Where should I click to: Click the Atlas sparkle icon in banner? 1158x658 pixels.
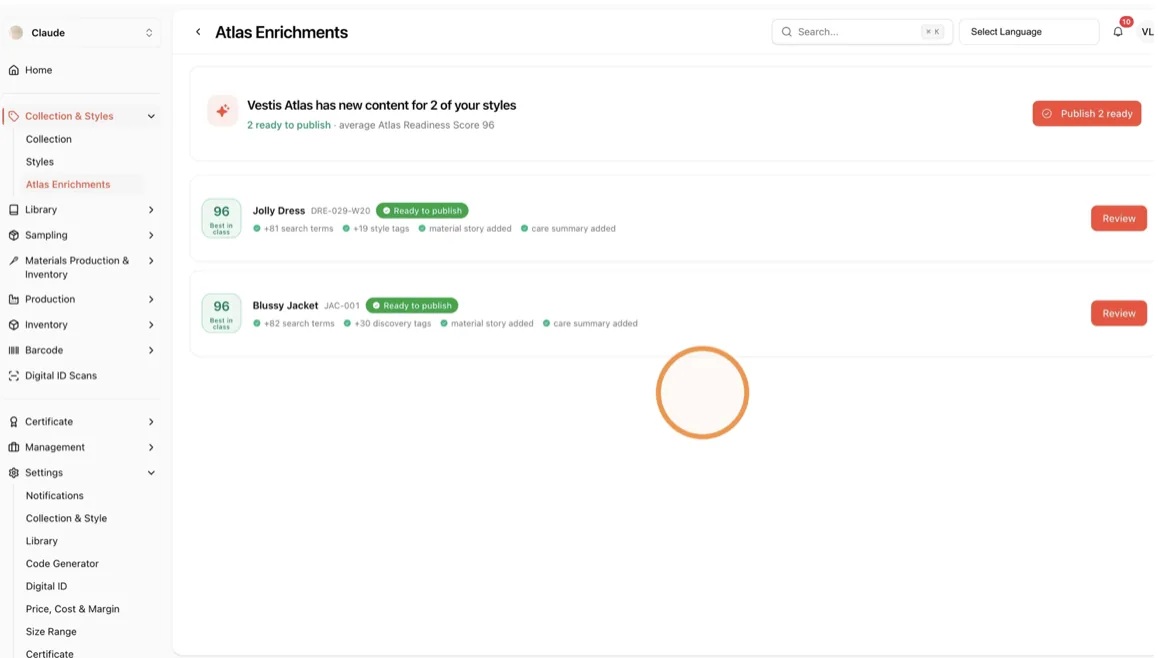(222, 111)
